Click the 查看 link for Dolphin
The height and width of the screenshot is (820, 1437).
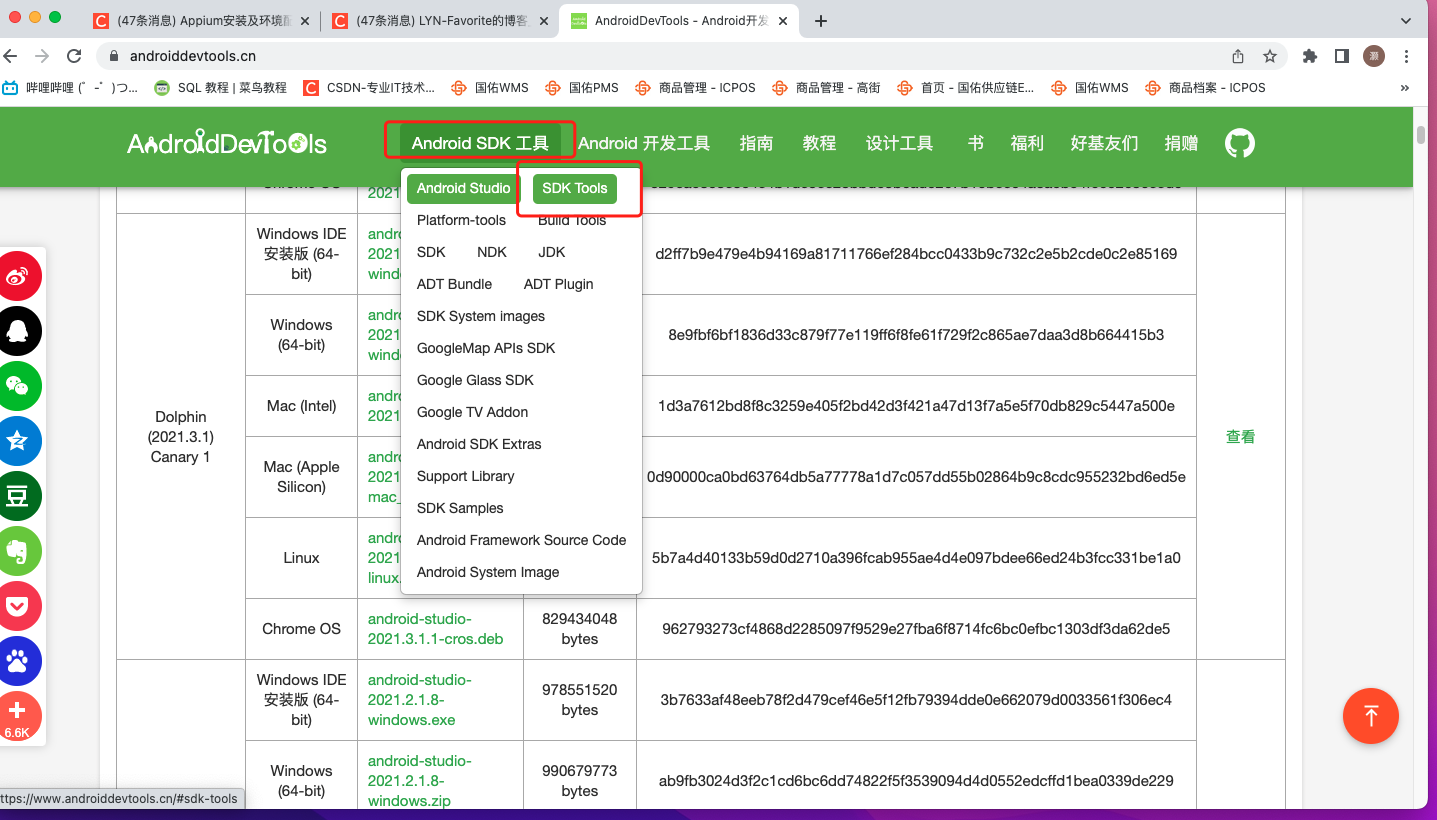coord(1240,436)
